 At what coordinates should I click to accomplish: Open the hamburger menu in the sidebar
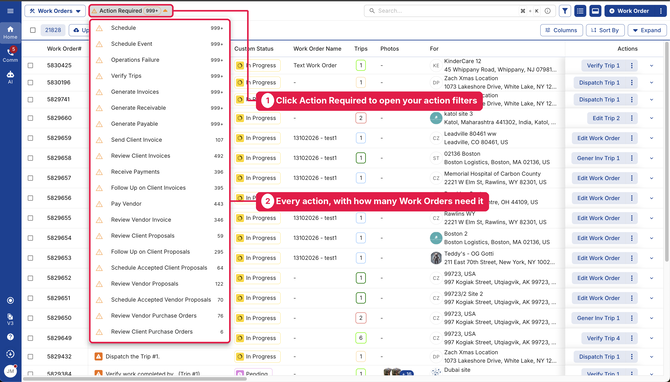(x=10, y=11)
